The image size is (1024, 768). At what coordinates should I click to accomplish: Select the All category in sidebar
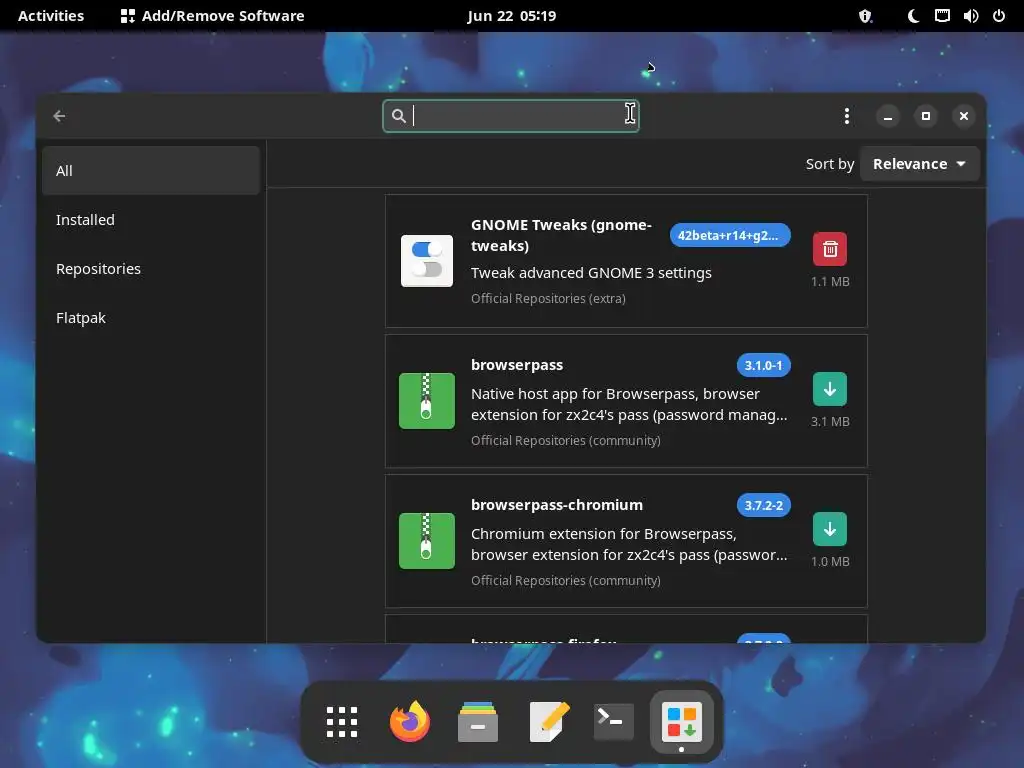[x=151, y=171]
